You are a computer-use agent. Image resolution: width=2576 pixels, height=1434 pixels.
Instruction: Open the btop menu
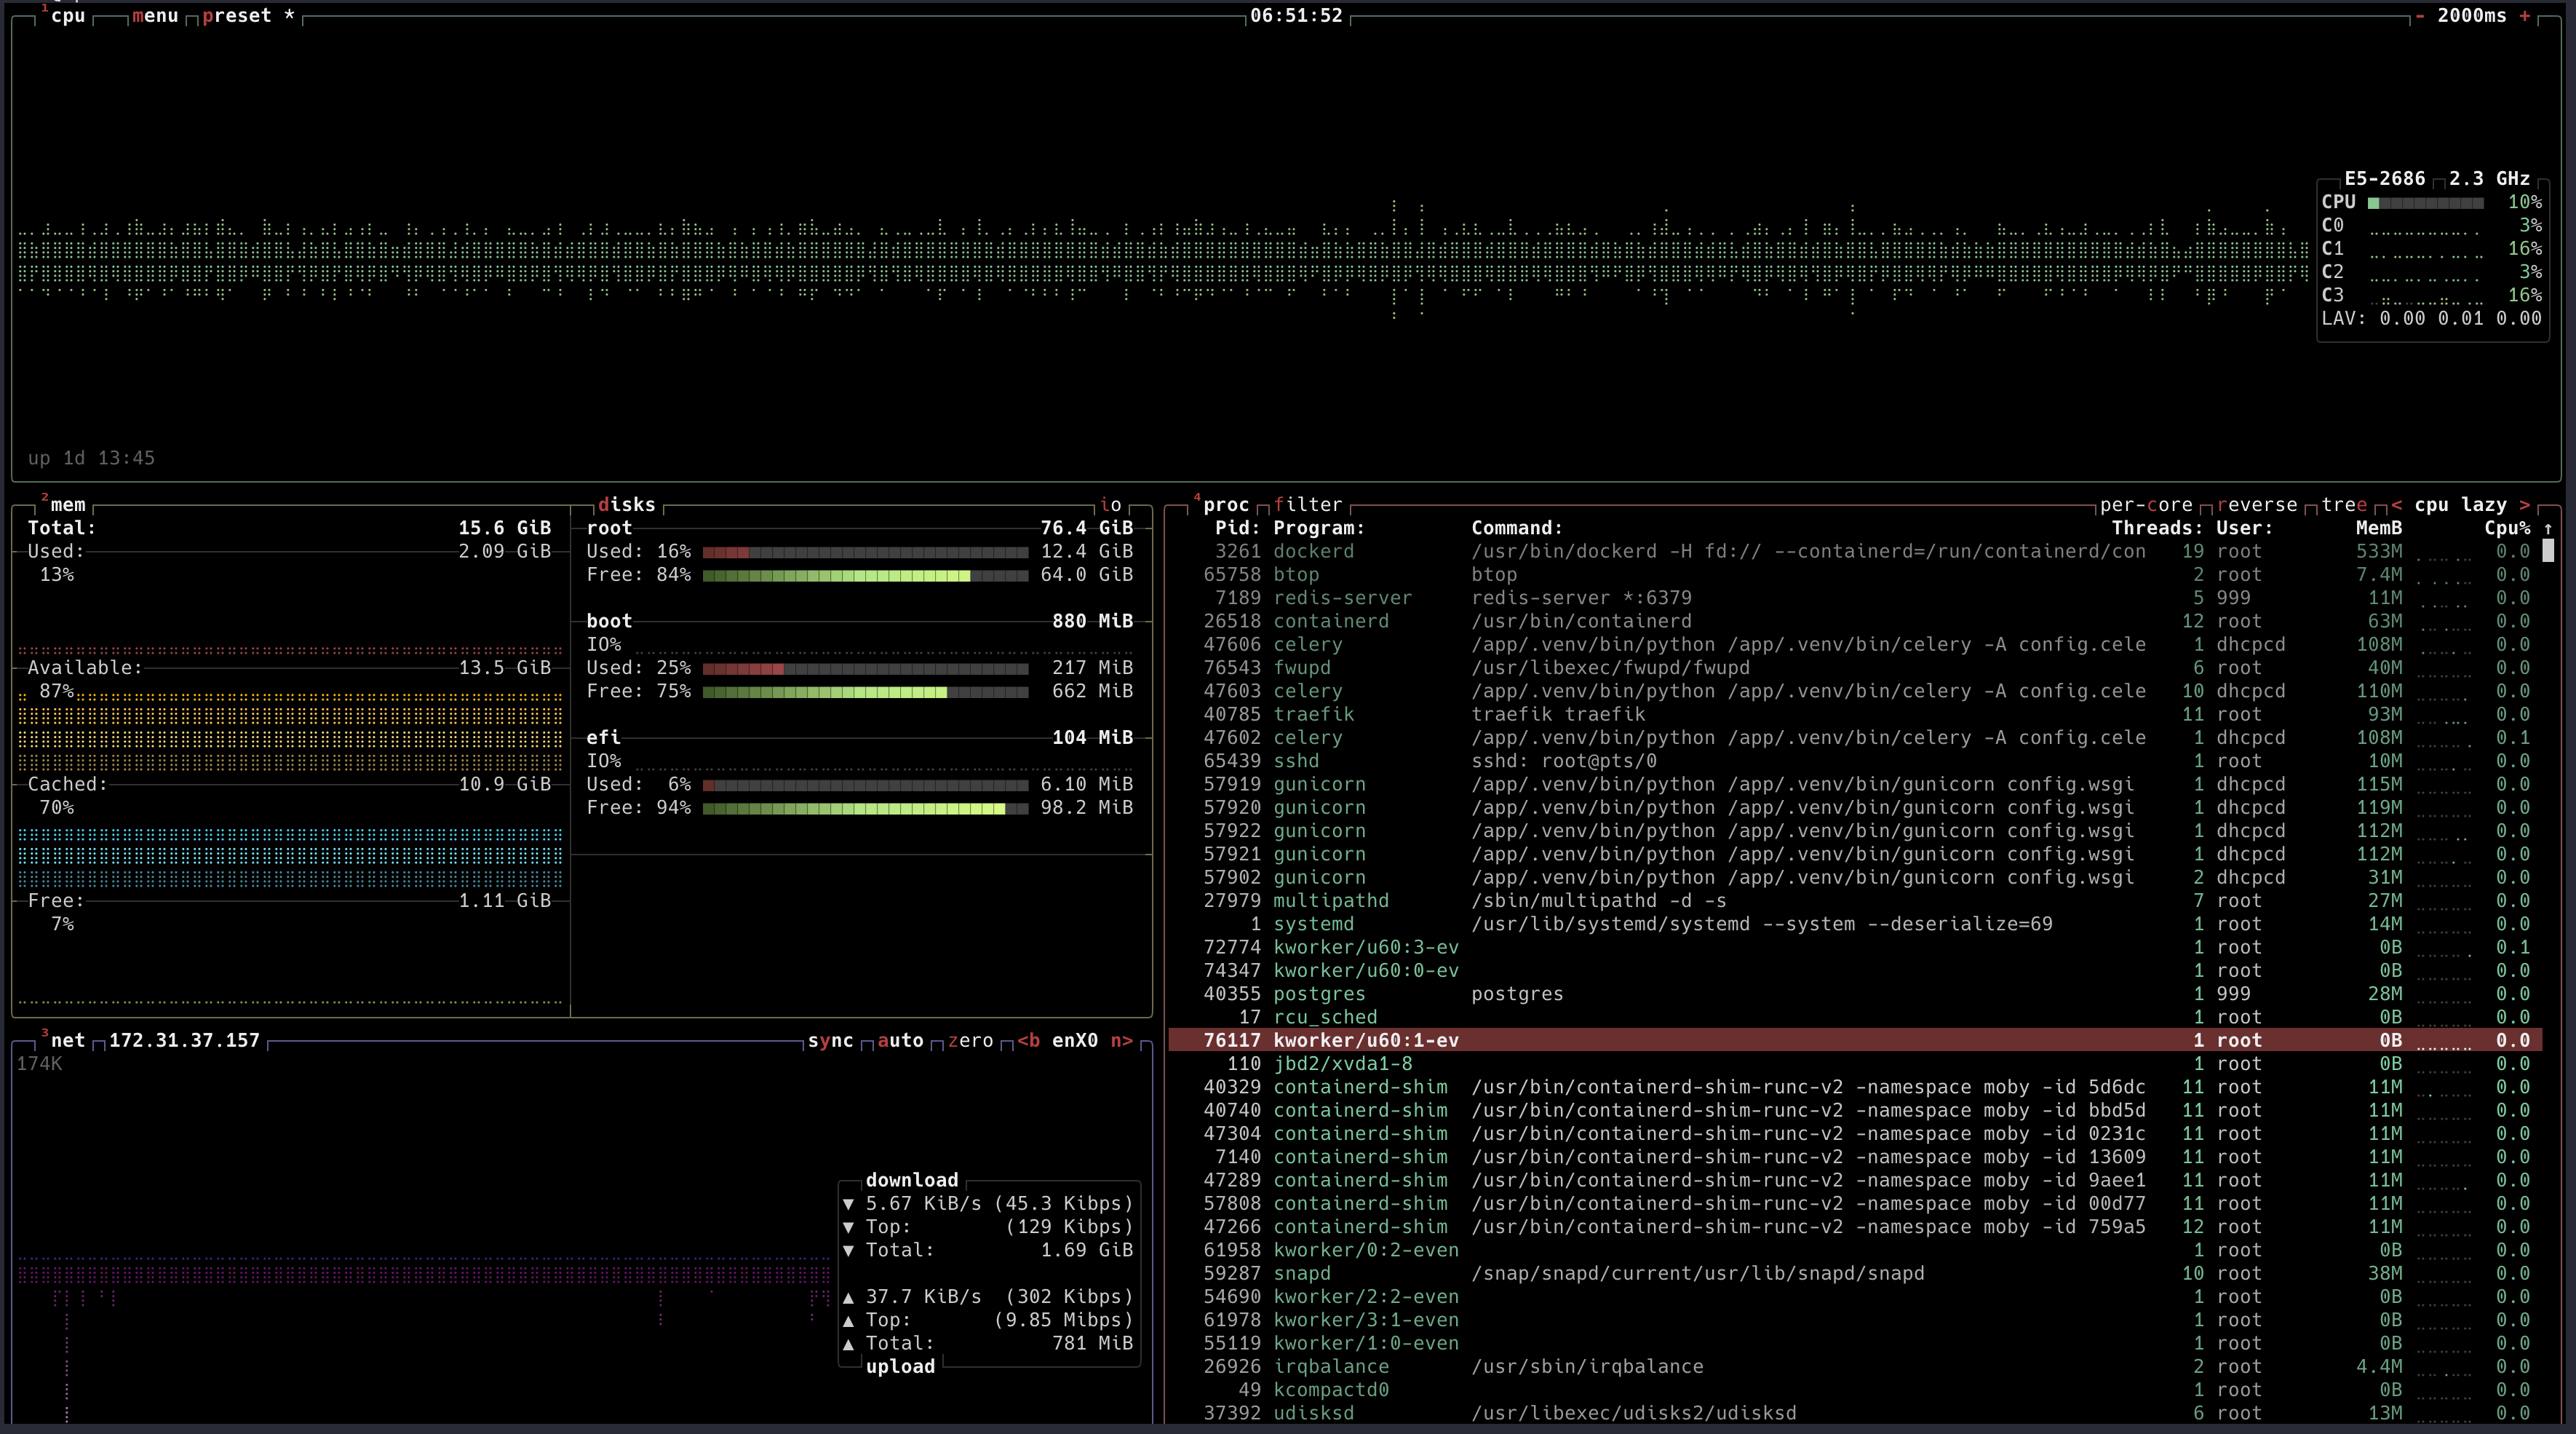(155, 15)
